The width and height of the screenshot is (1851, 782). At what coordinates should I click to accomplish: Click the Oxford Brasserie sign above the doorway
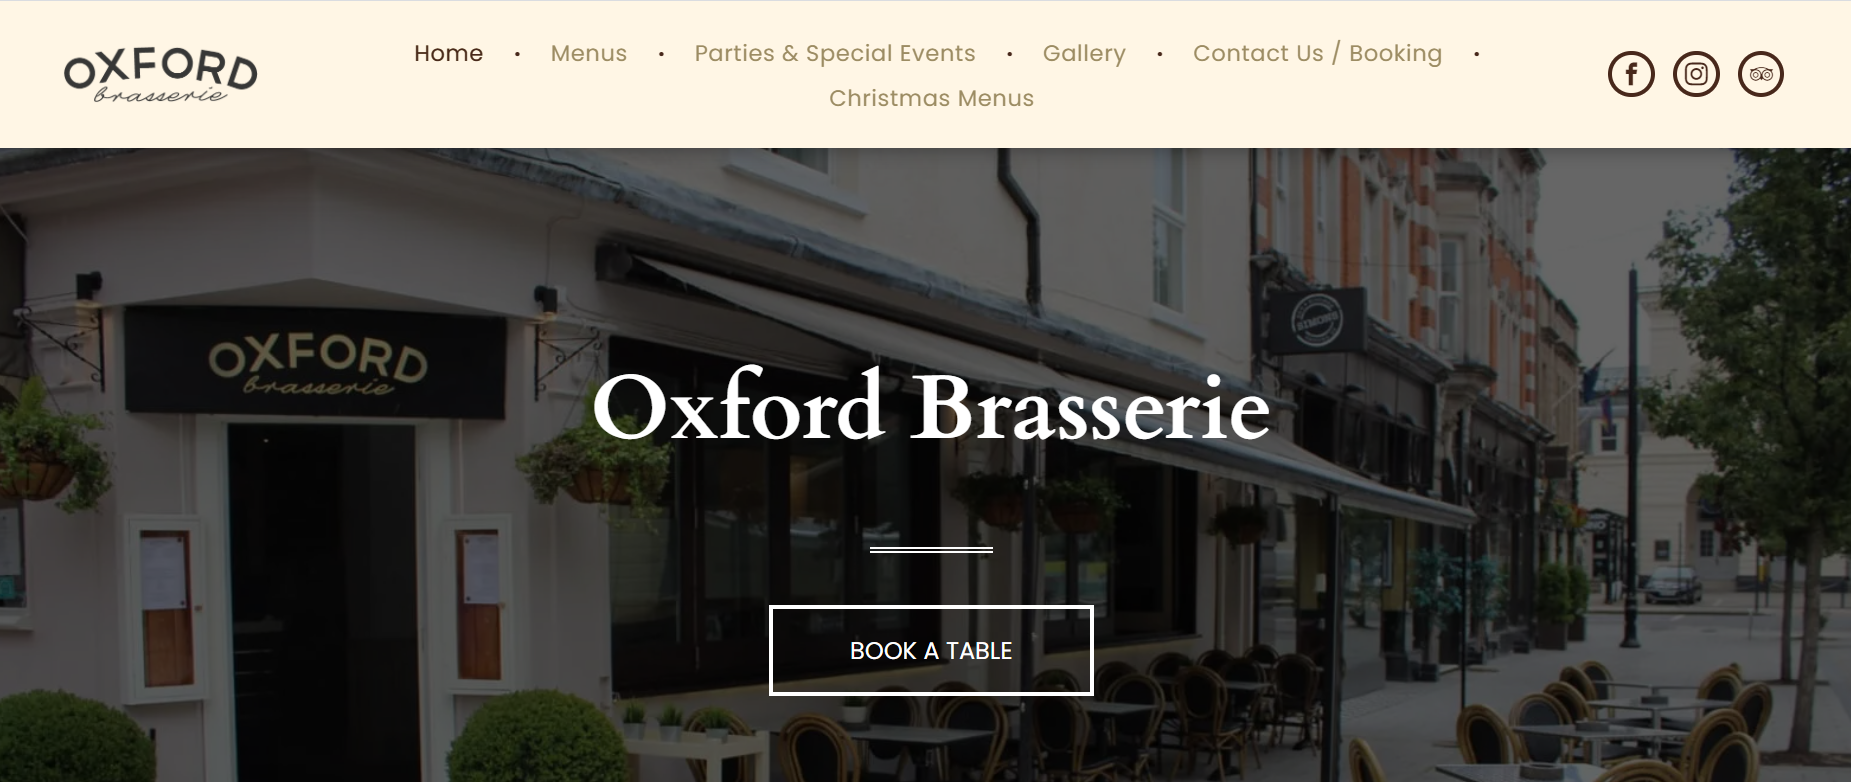pos(316,362)
